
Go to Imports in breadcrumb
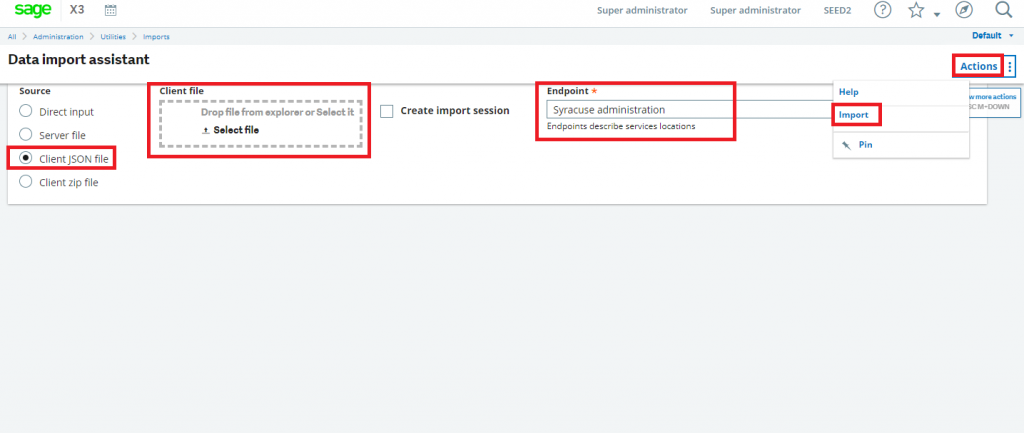[x=156, y=37]
